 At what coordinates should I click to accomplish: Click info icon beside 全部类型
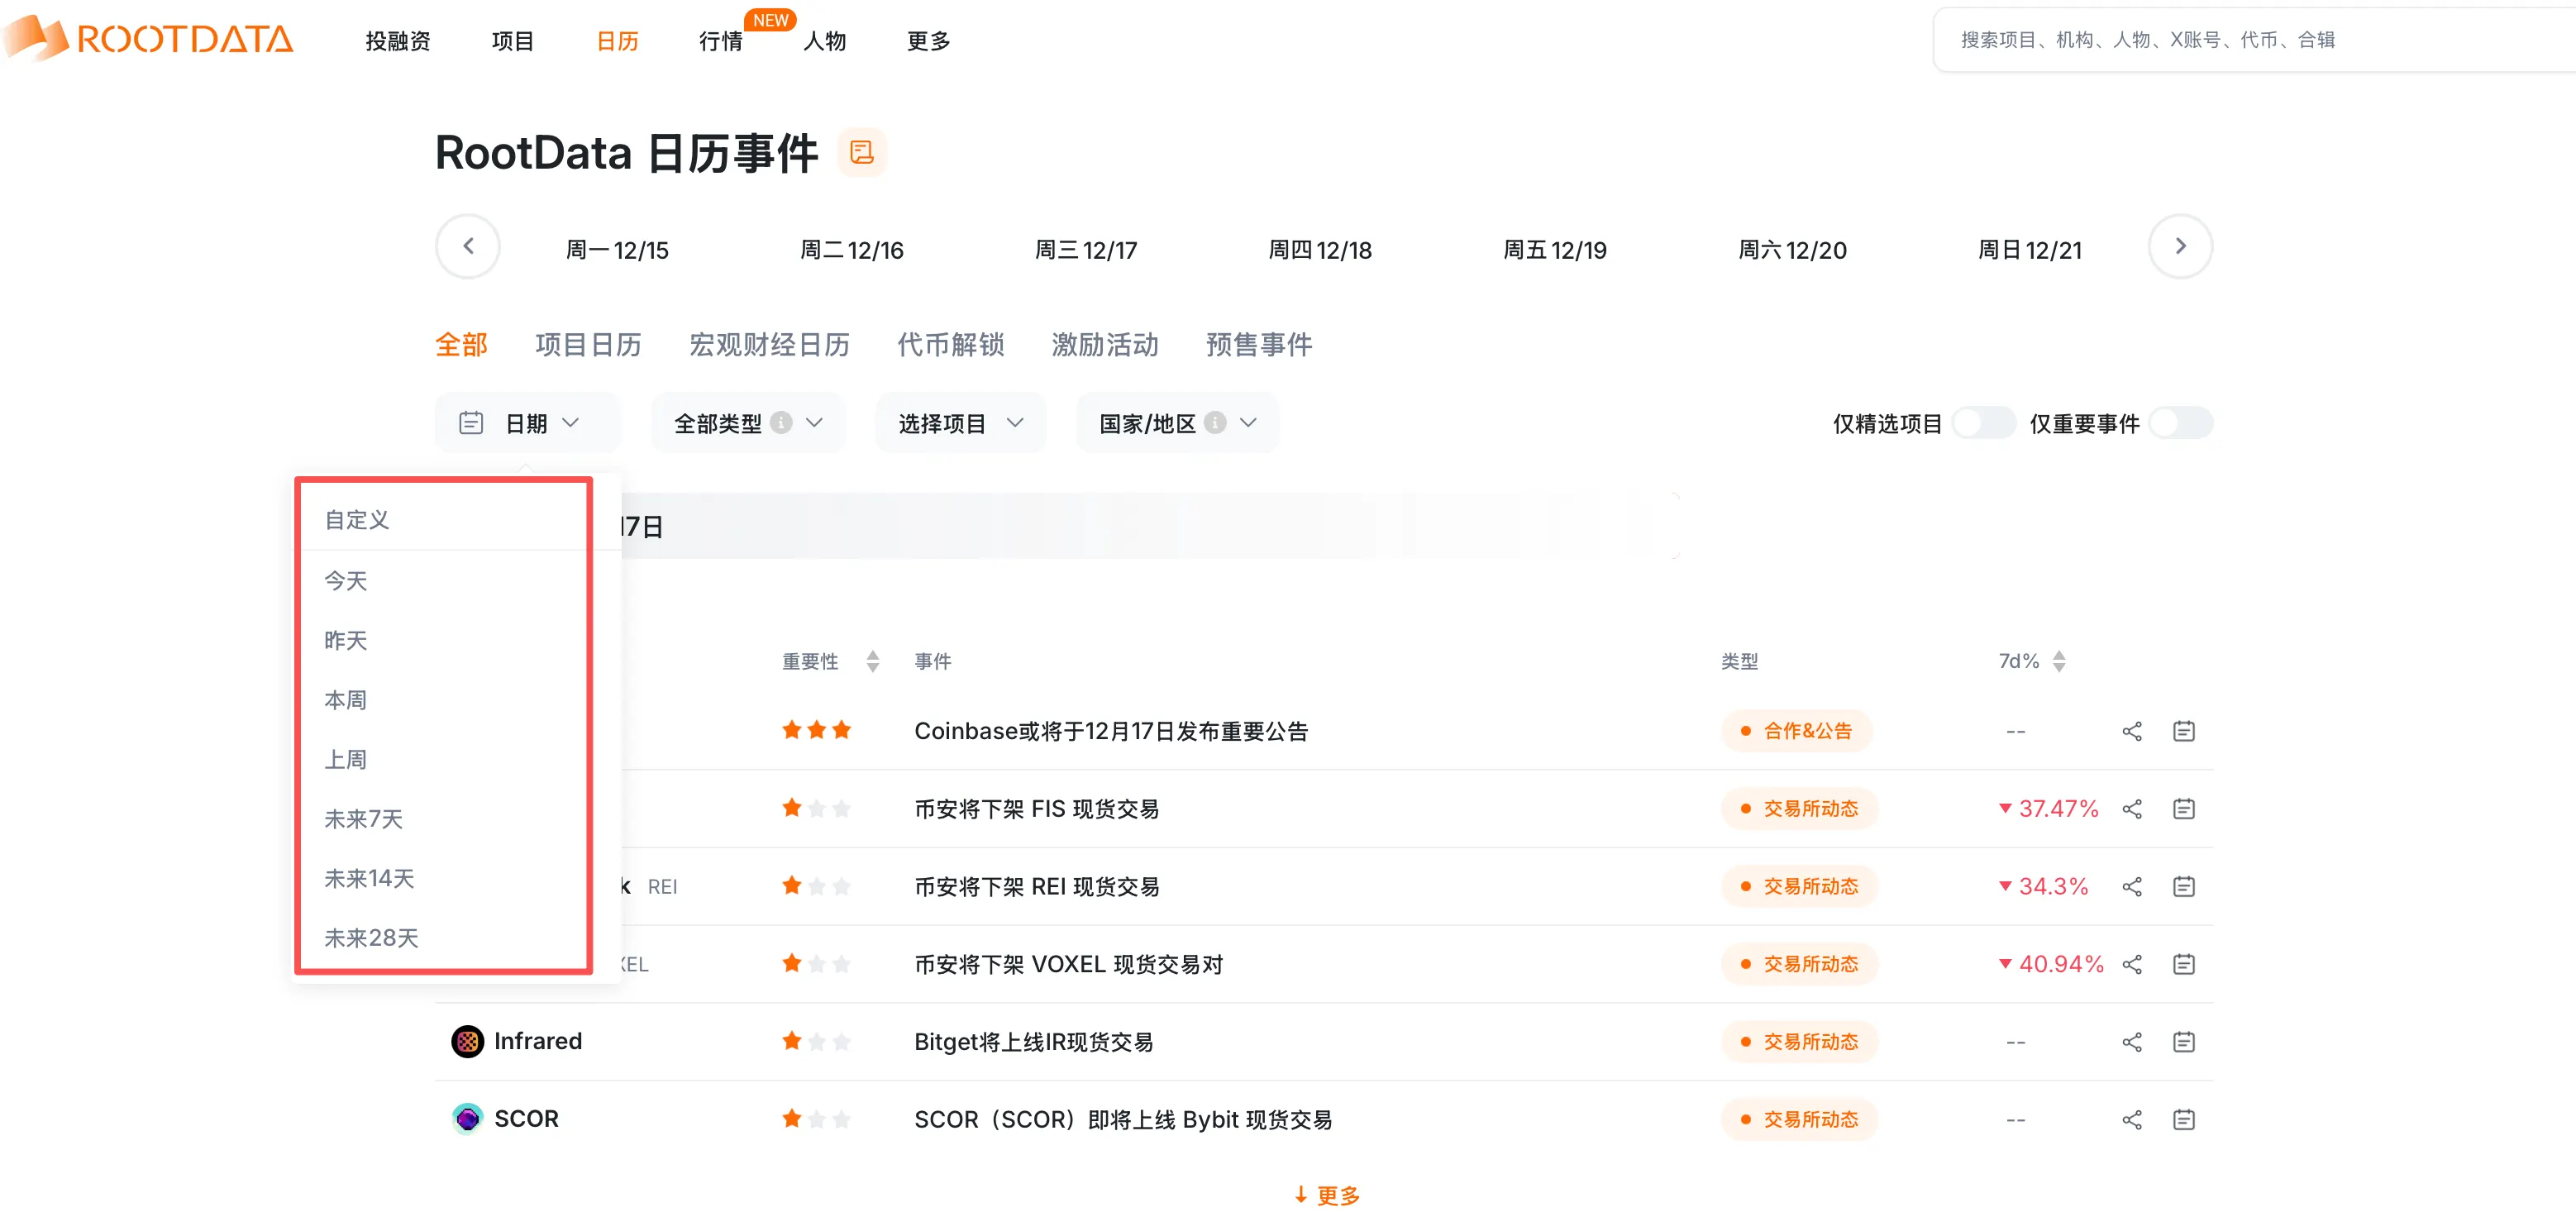tap(782, 422)
